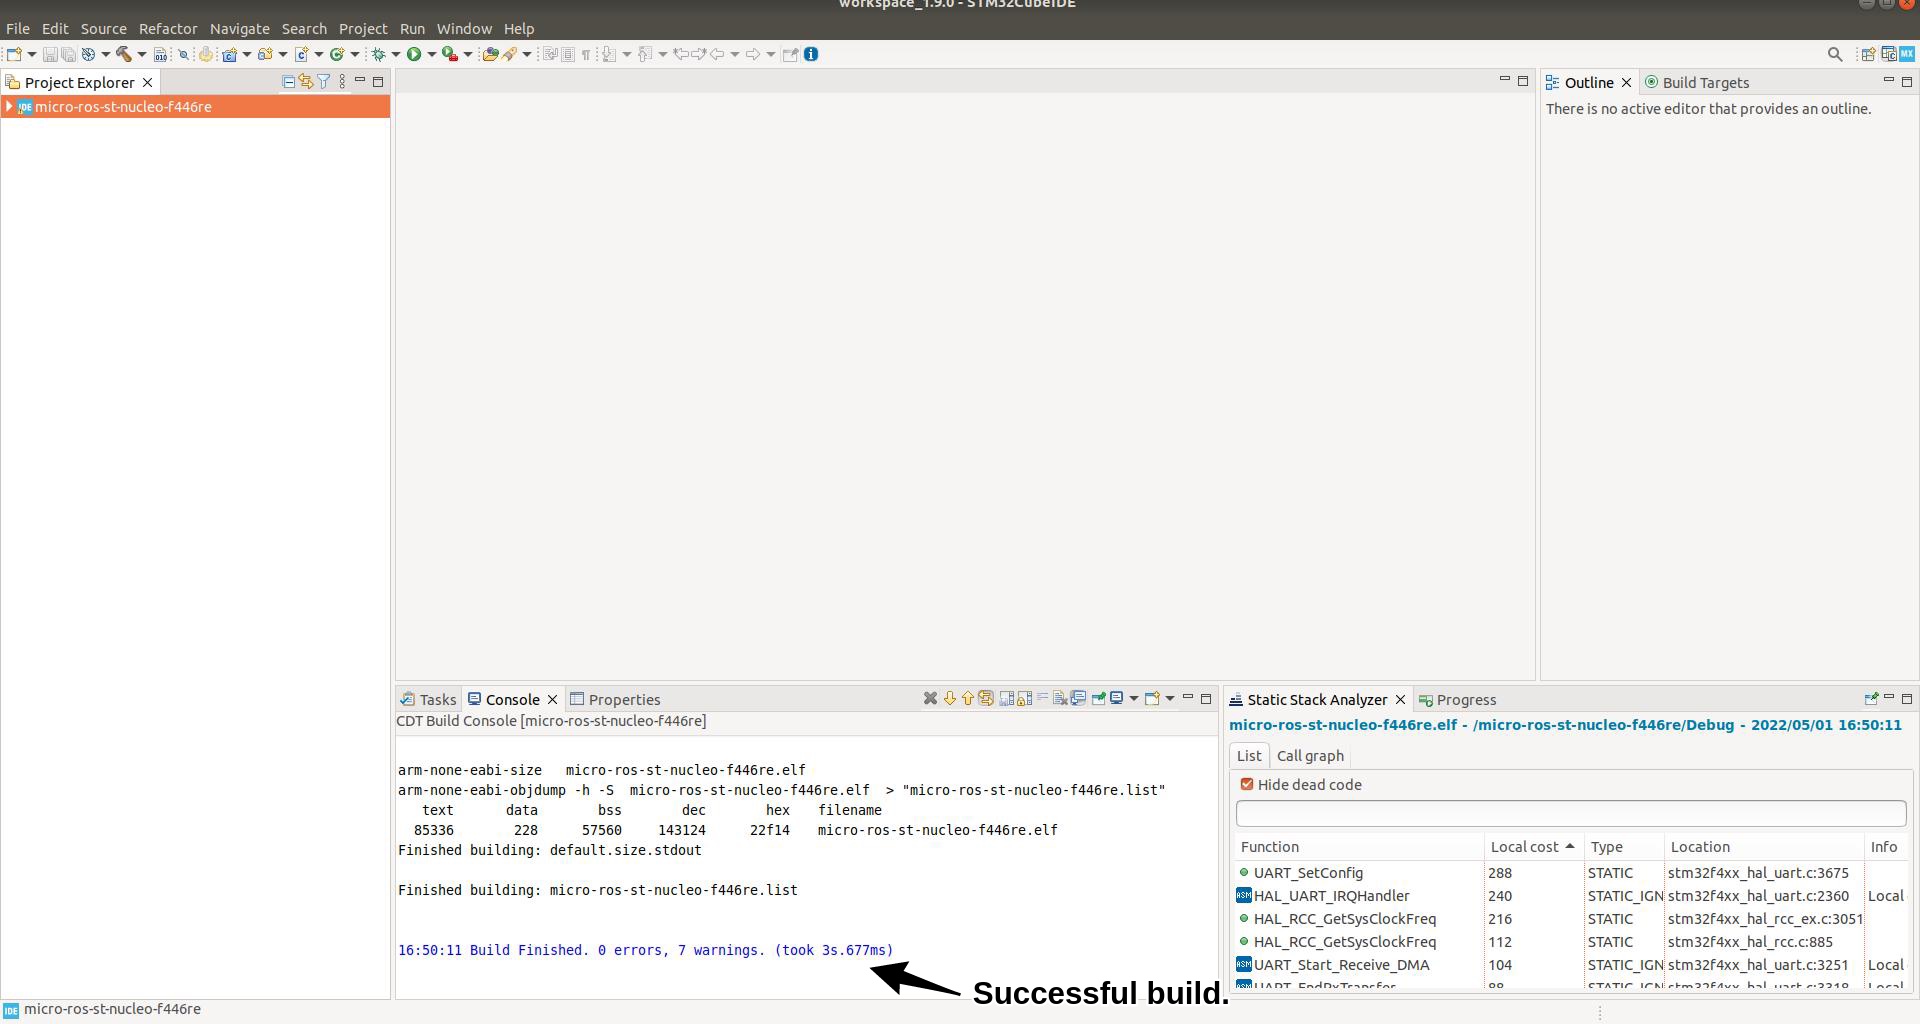This screenshot has height=1024, width=1920.
Task: Open the Display Selected Console dropdown arrow
Action: pyautogui.click(x=1133, y=699)
